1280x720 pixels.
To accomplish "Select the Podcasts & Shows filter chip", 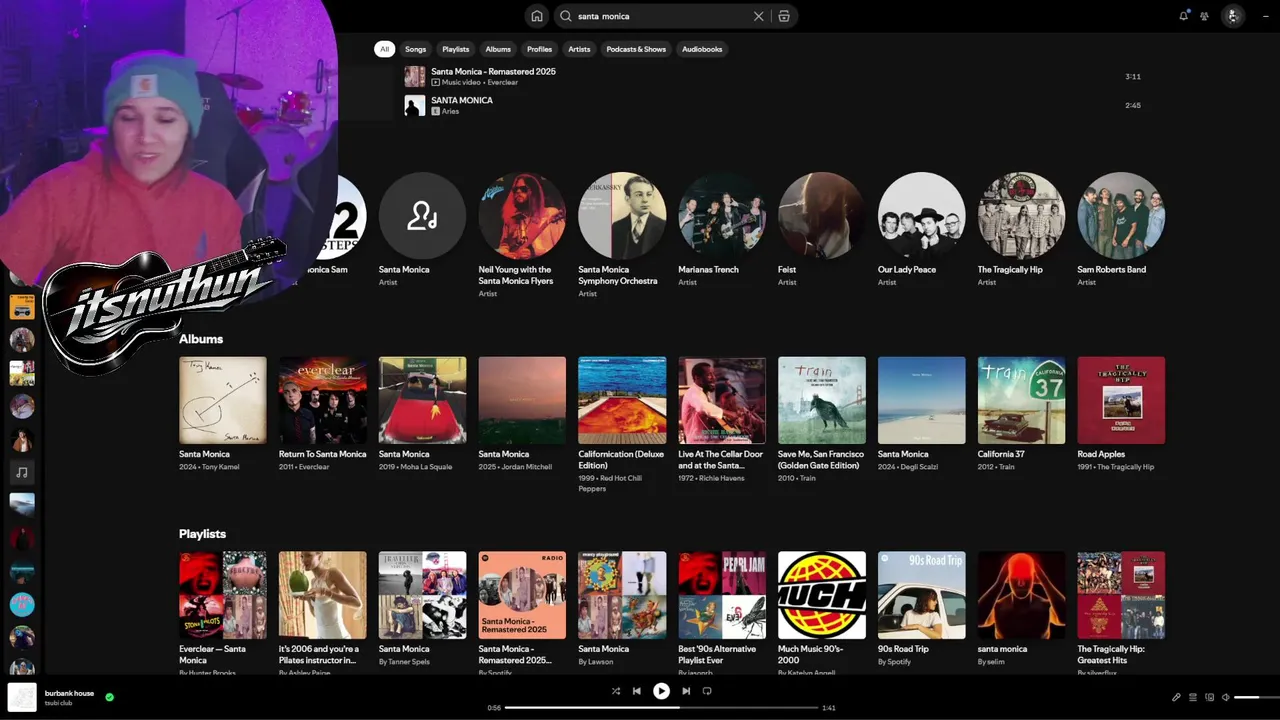I will click(636, 49).
